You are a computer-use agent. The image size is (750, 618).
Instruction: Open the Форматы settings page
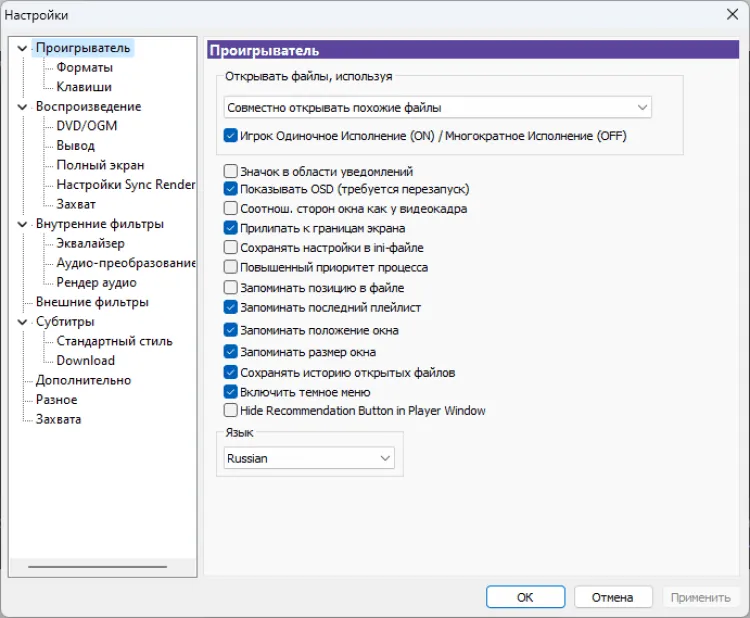[85, 67]
